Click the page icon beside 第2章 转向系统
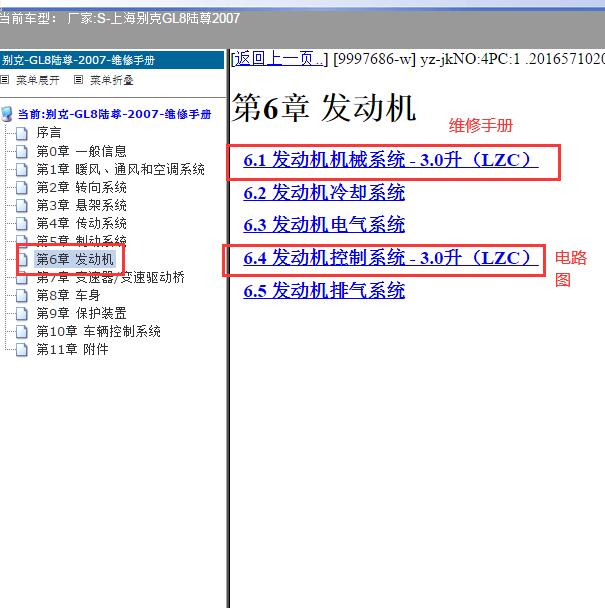The width and height of the screenshot is (605, 608). pos(22,187)
